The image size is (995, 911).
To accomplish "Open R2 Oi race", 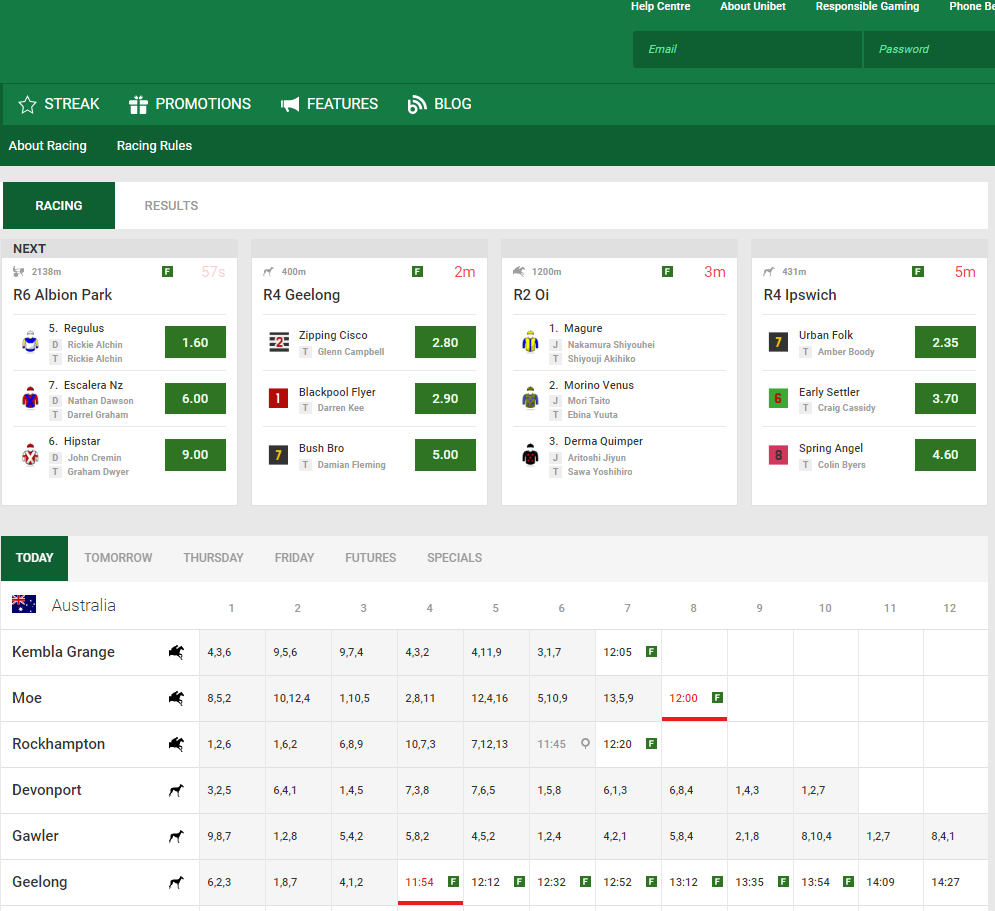I will [x=531, y=295].
